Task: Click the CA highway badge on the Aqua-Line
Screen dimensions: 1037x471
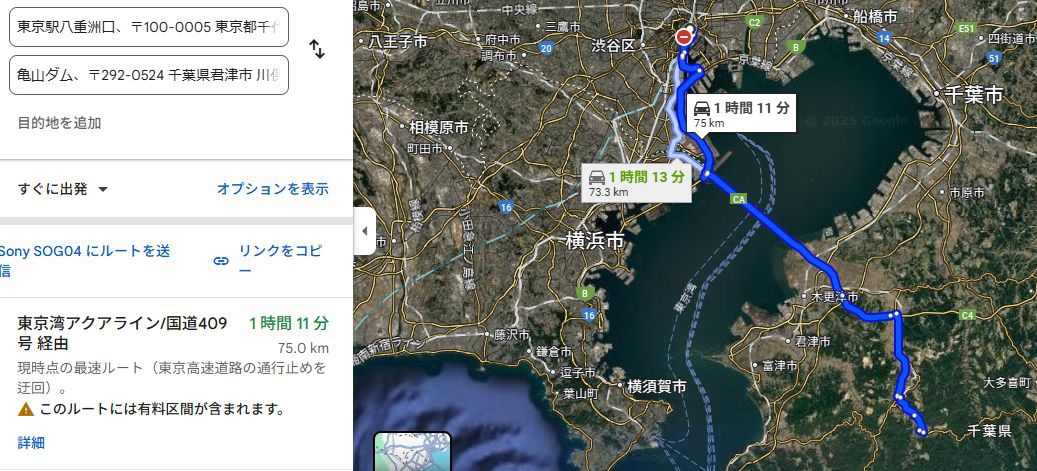Action: pos(739,198)
